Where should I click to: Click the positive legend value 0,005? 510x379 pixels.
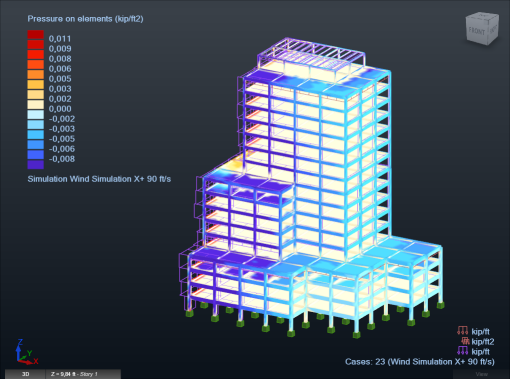[60, 79]
